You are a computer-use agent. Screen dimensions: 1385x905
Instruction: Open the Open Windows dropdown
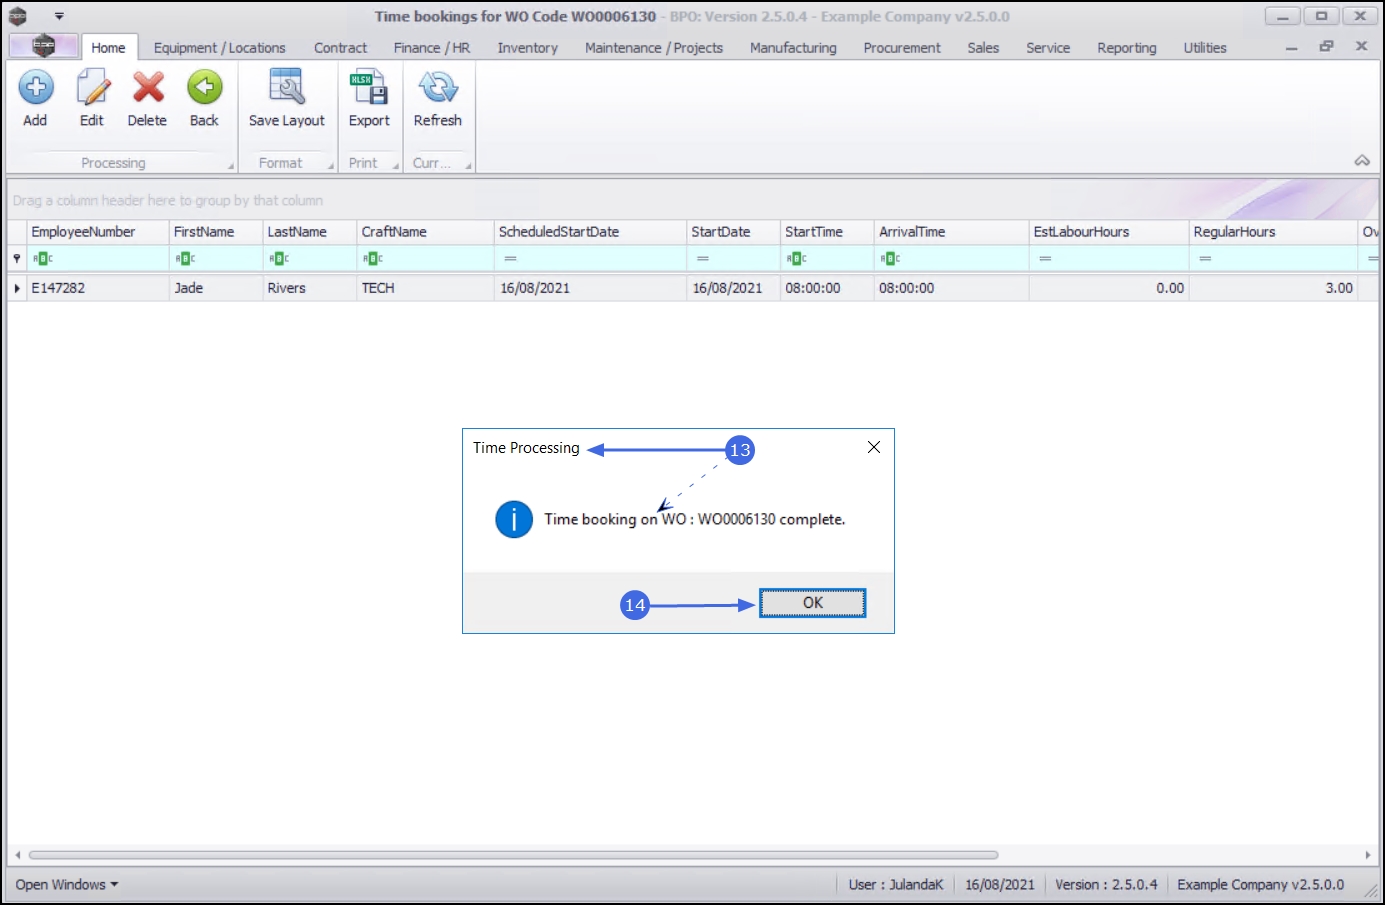point(67,885)
